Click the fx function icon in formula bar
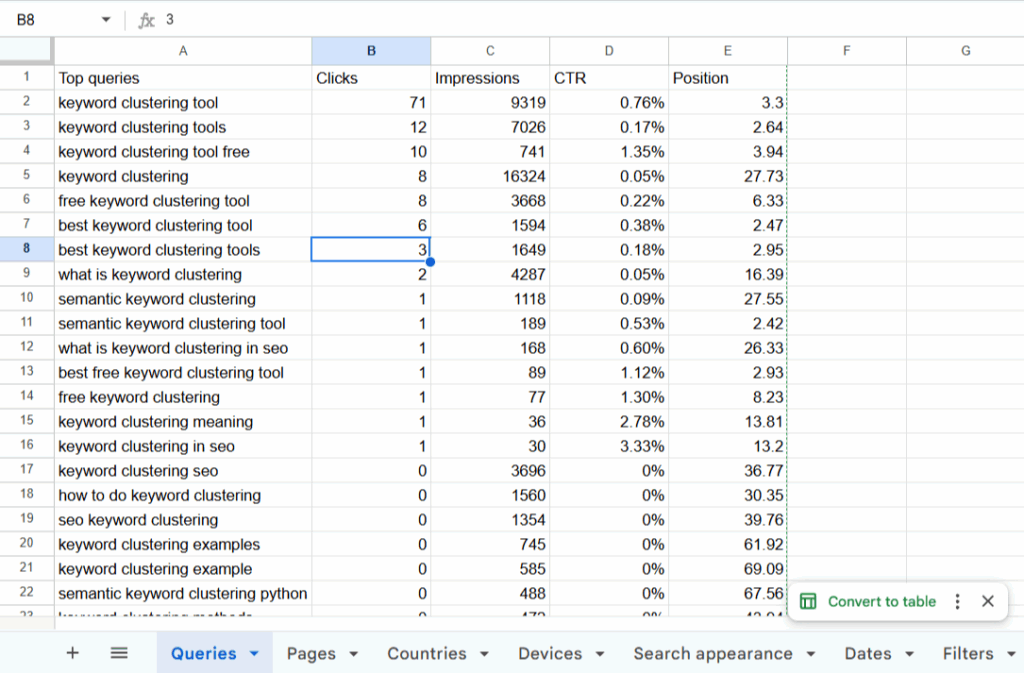1024x673 pixels. coord(146,20)
